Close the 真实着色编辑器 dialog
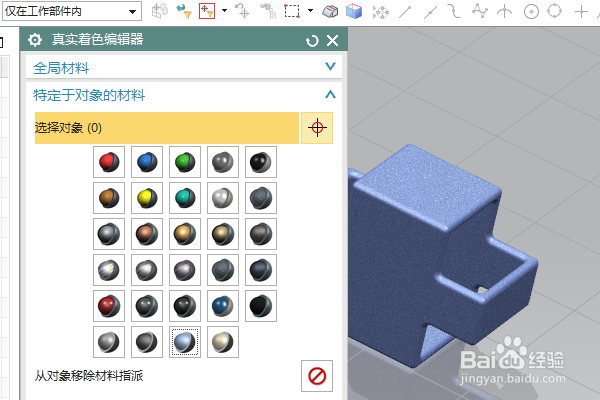 333,40
